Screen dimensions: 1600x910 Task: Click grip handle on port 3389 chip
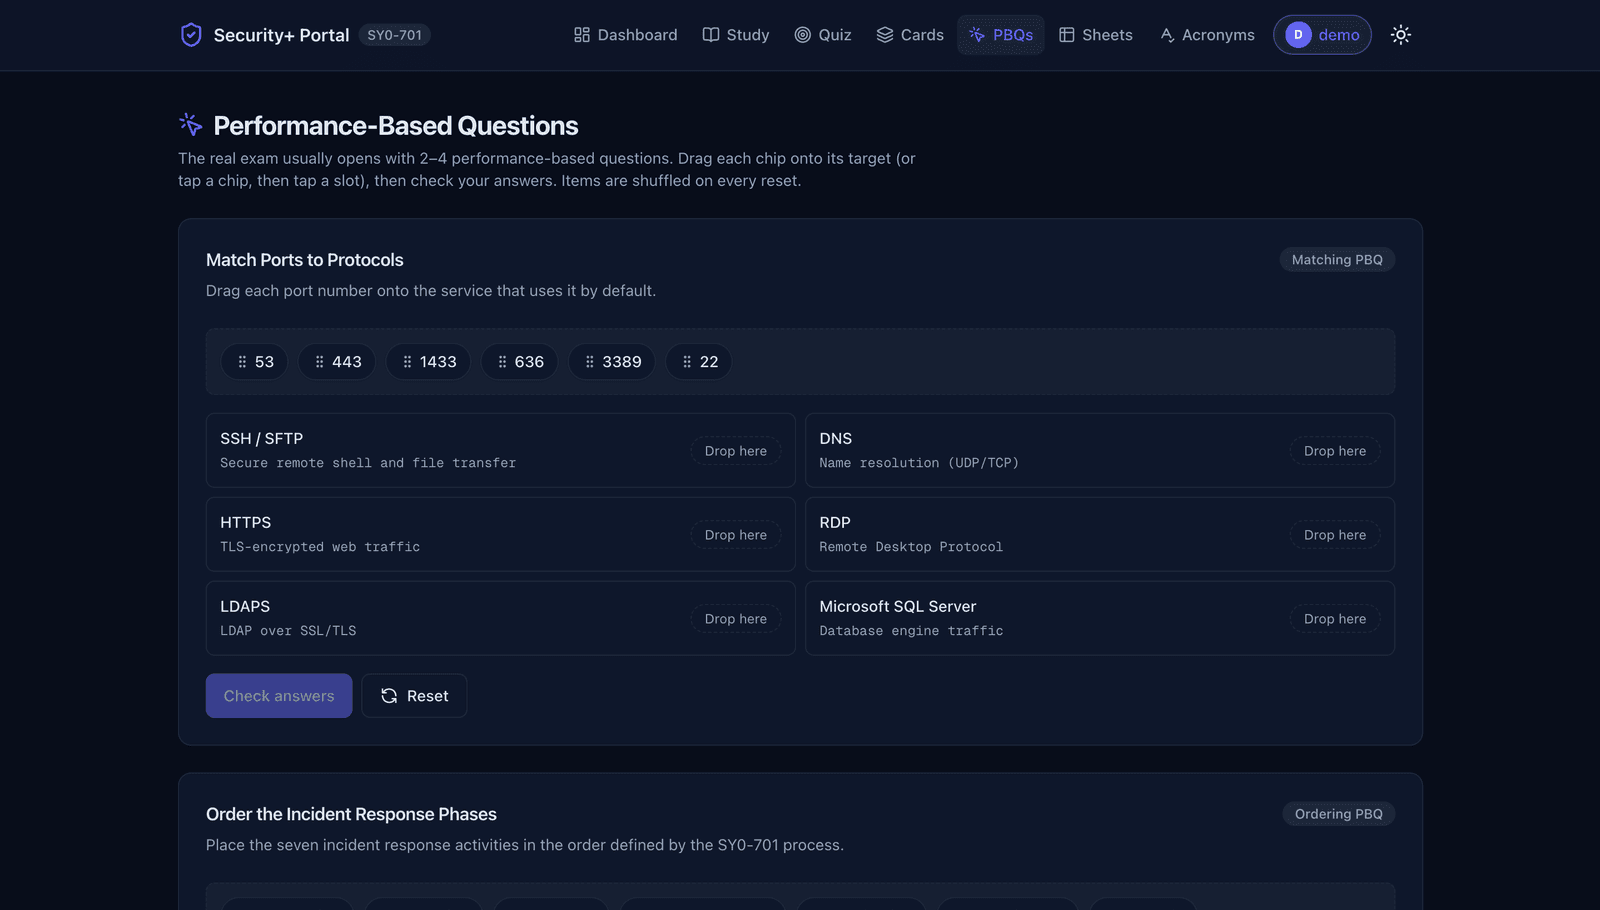point(589,362)
